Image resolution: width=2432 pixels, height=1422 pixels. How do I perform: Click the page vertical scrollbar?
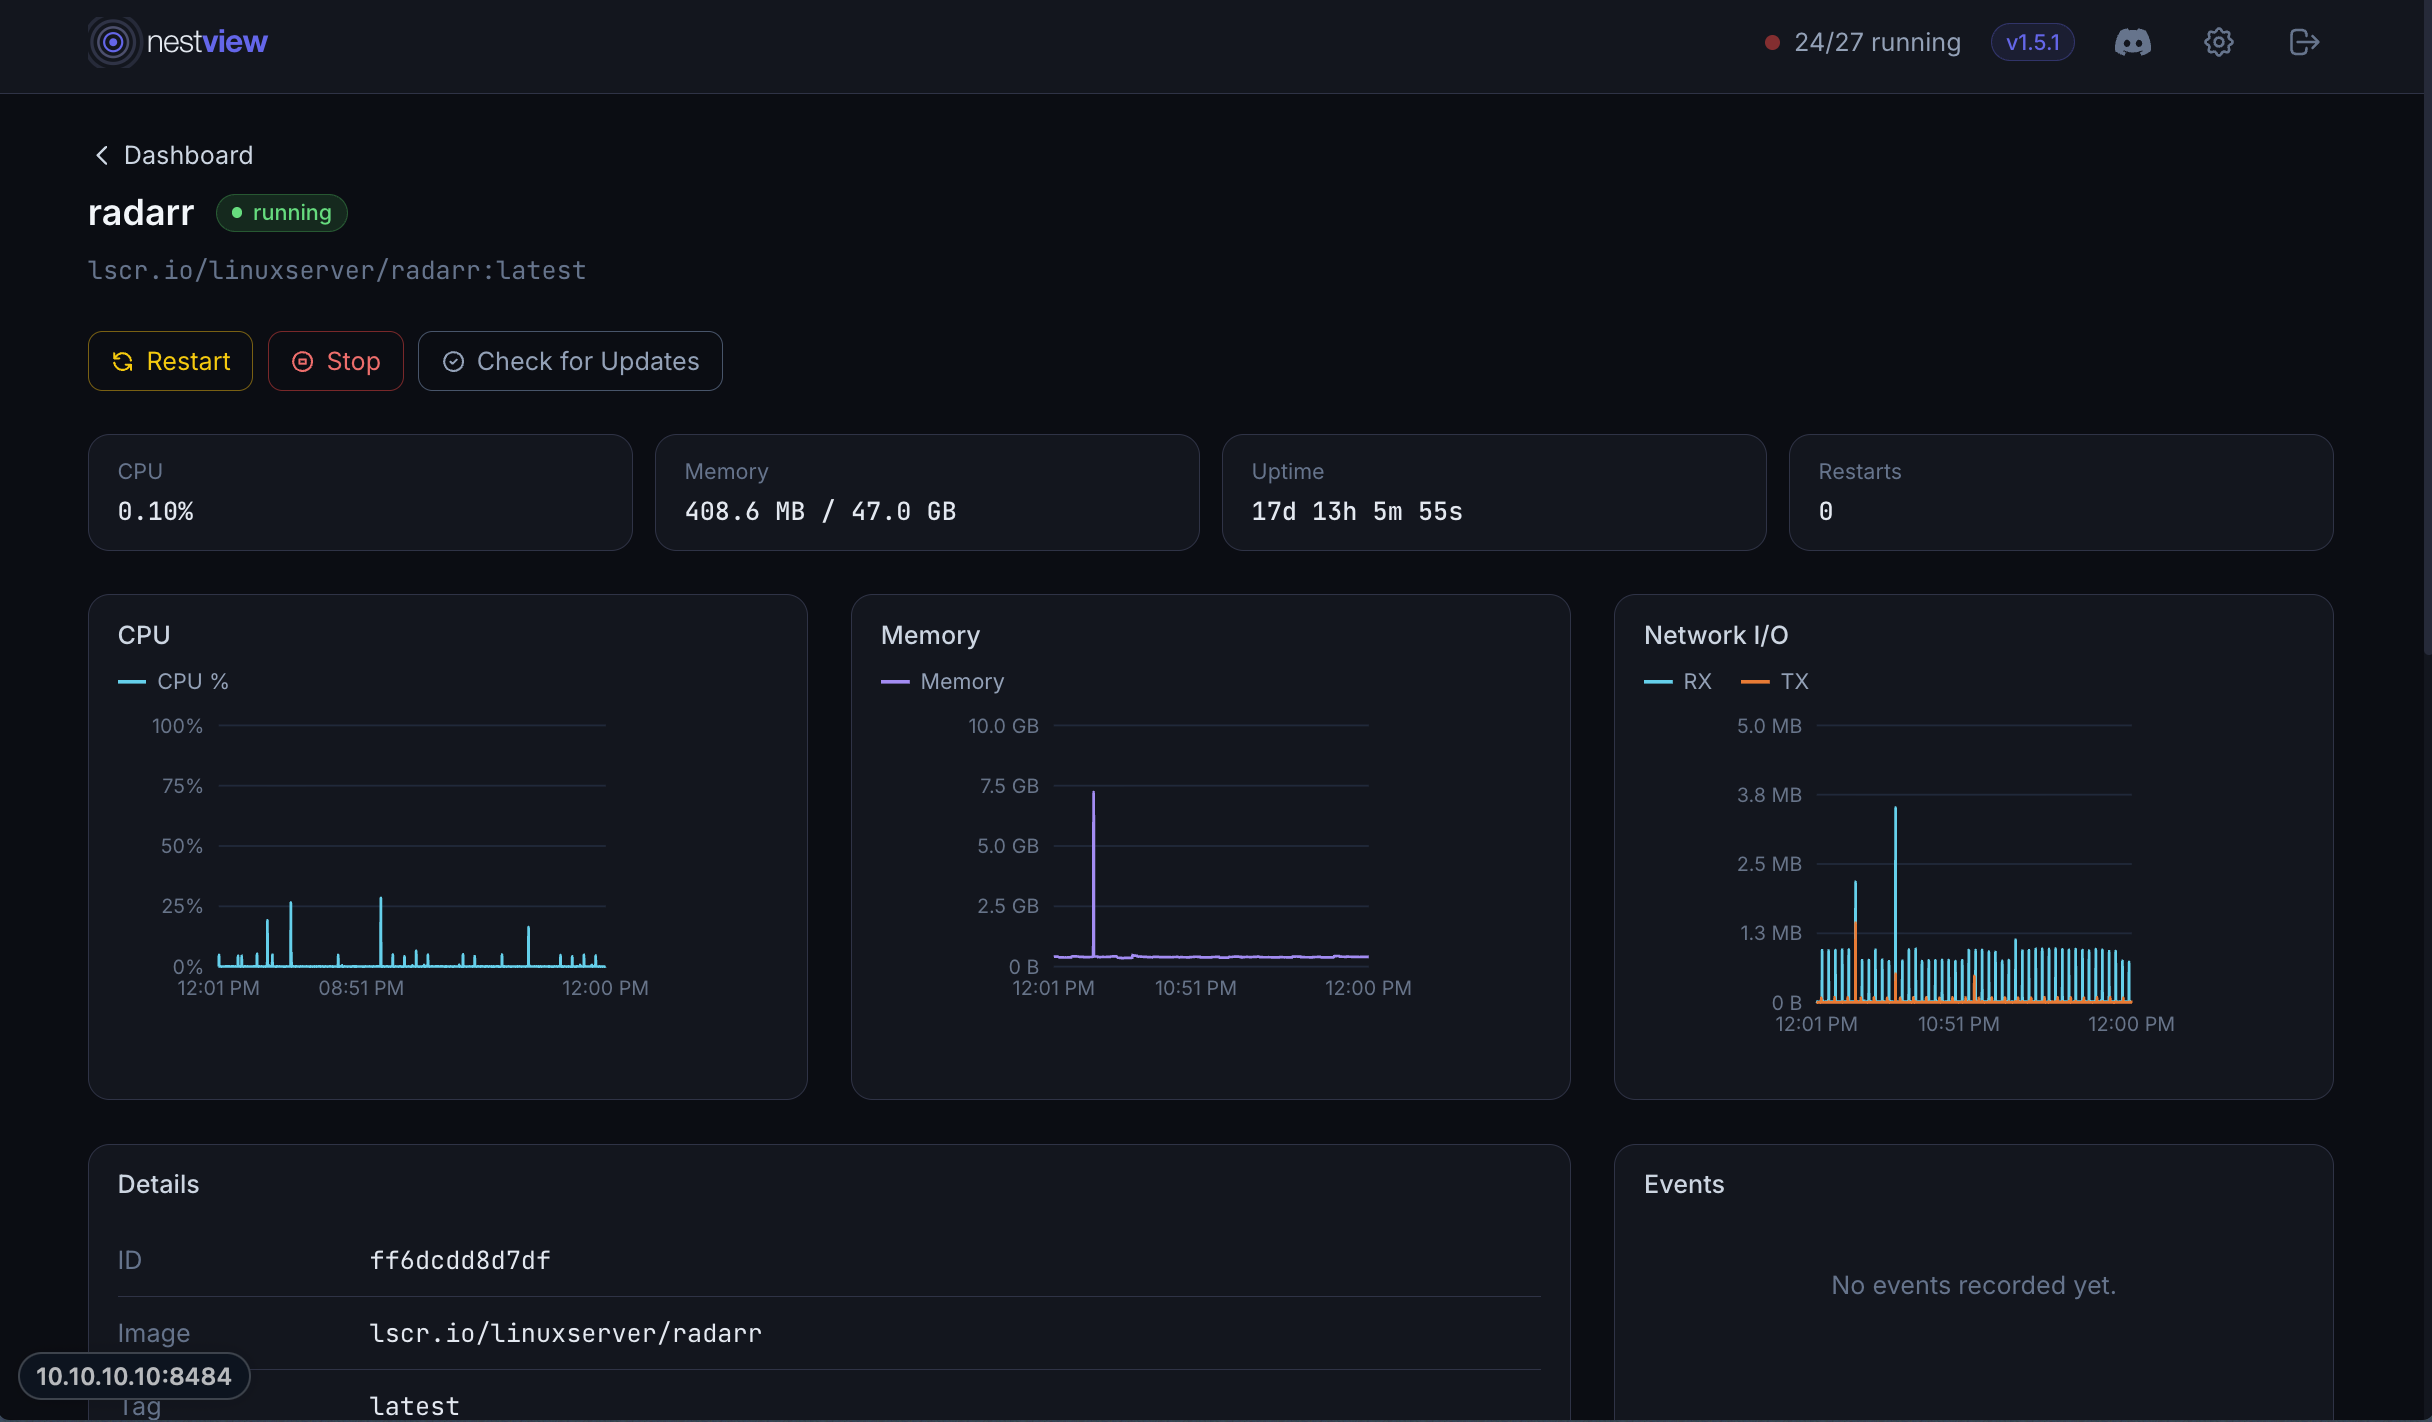click(2427, 330)
